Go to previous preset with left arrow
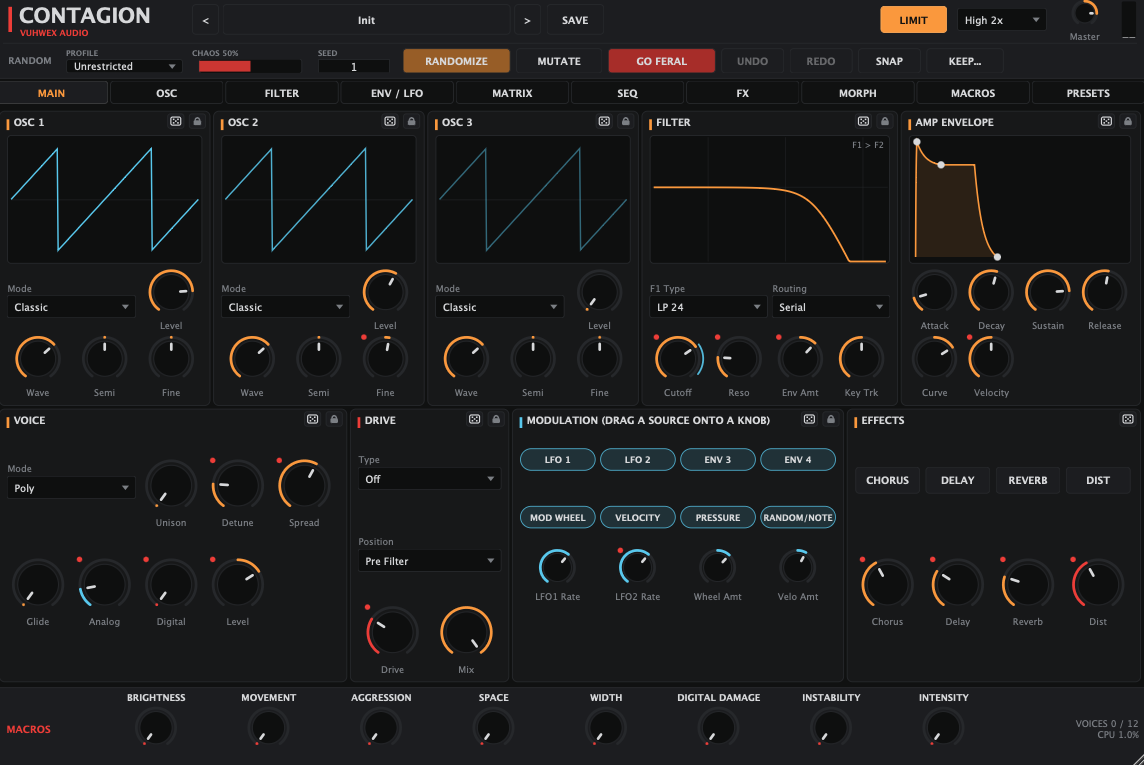Viewport: 1144px width, 765px height. [x=206, y=20]
